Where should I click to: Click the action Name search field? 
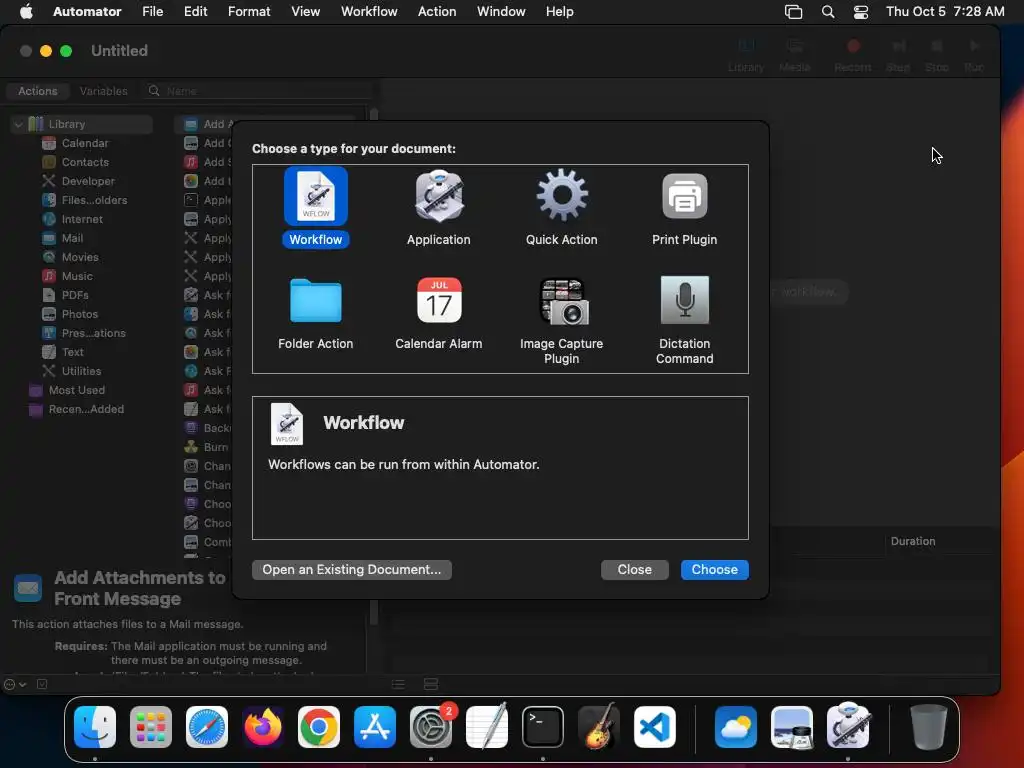click(258, 91)
